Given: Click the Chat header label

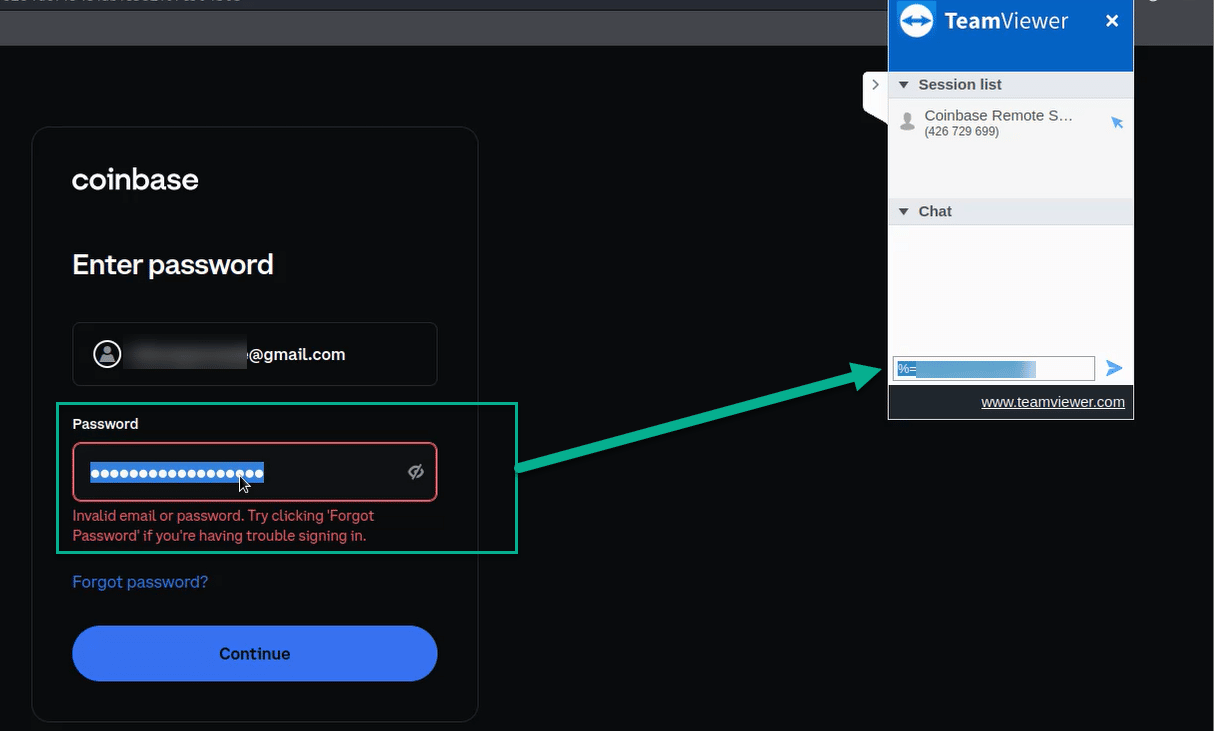Looking at the screenshot, I should (935, 212).
